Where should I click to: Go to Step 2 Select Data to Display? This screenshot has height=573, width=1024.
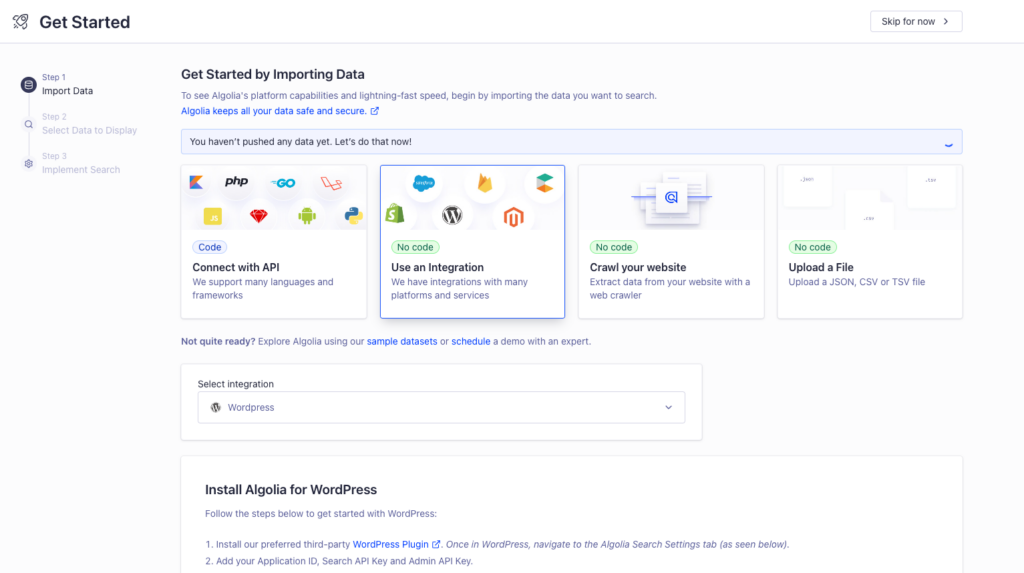[x=89, y=123]
